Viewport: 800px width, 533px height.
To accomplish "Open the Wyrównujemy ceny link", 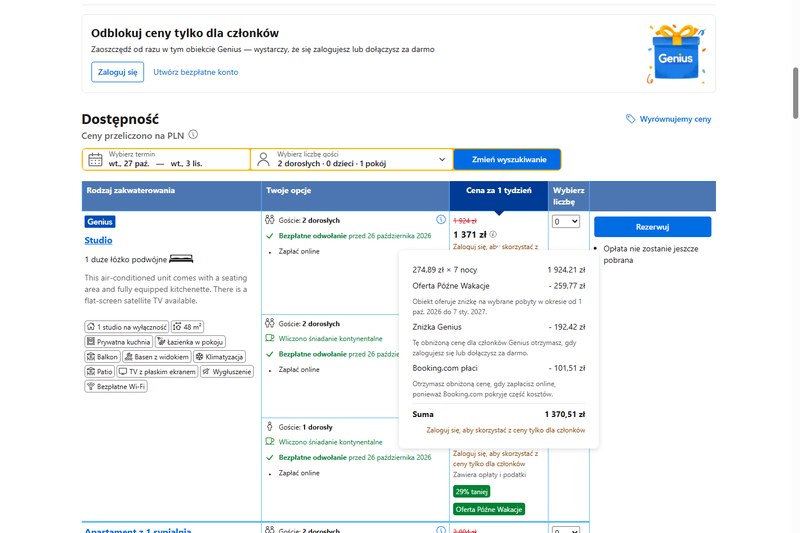I will pyautogui.click(x=675, y=119).
